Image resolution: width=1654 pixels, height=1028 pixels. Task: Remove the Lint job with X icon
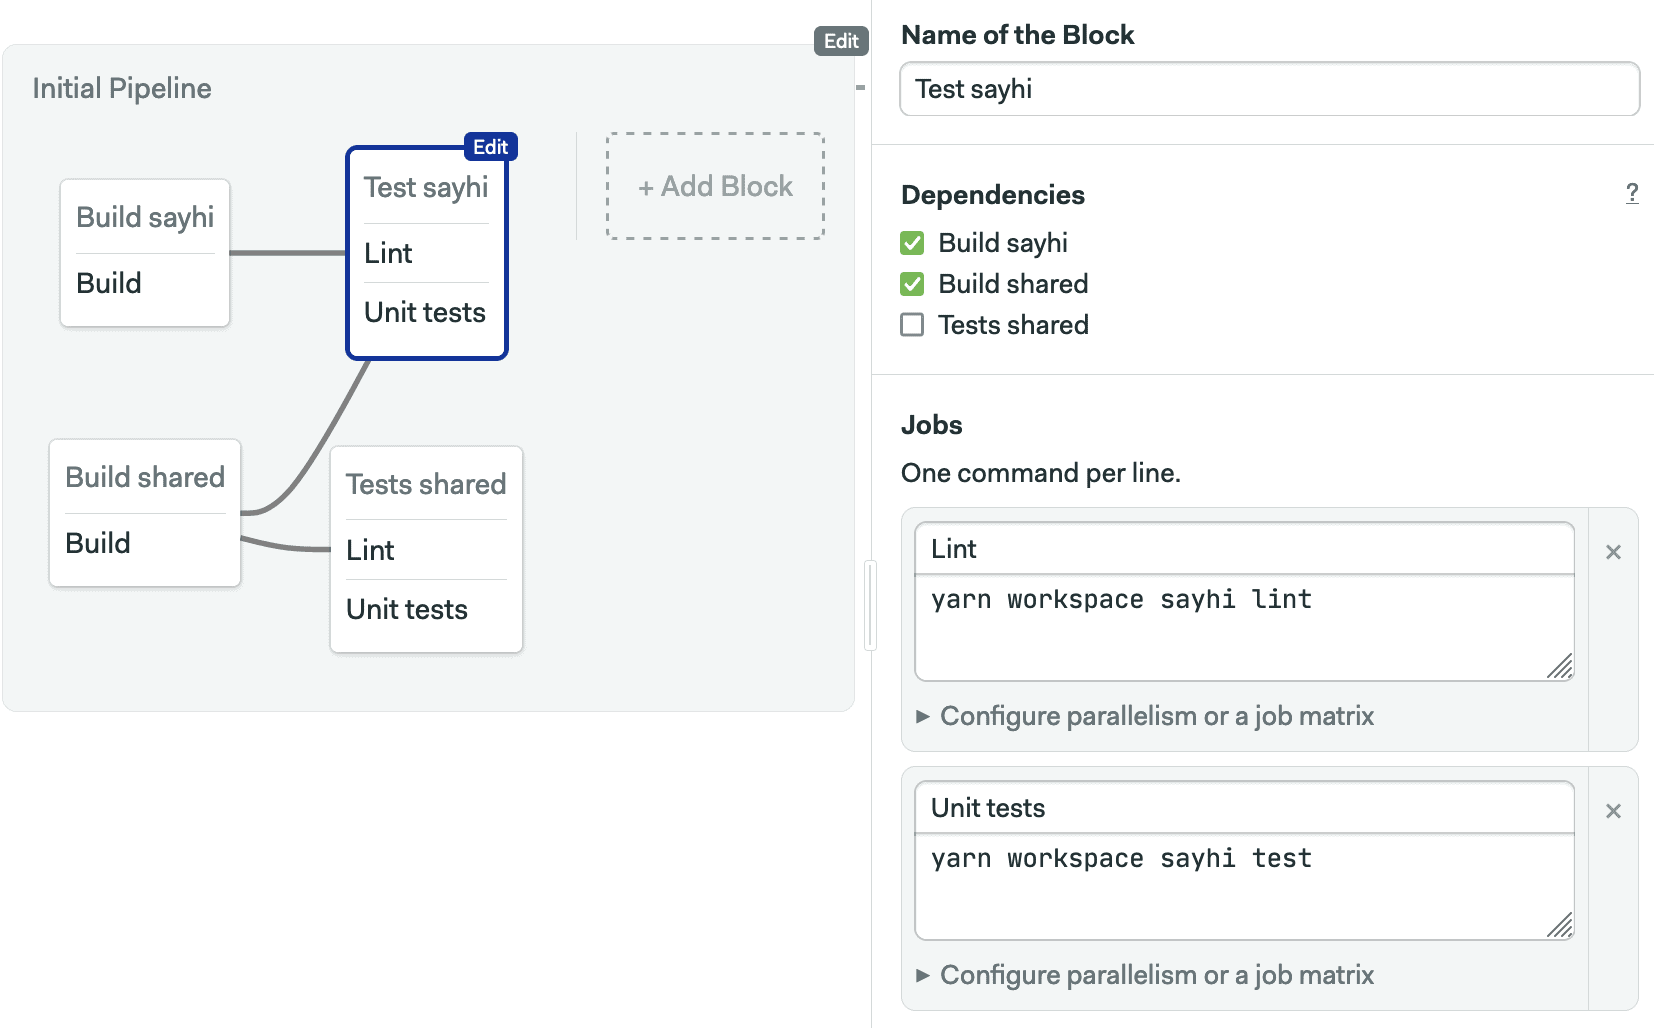pos(1613,552)
